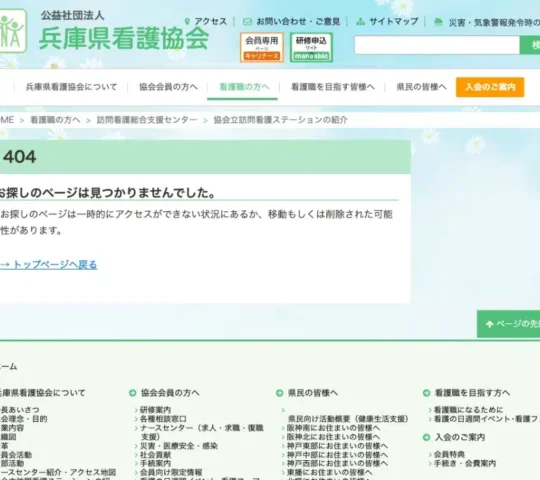The image size is (540, 480).
Task: Open the footer 手続き・会費案内 link
Action: pyautogui.click(x=465, y=463)
